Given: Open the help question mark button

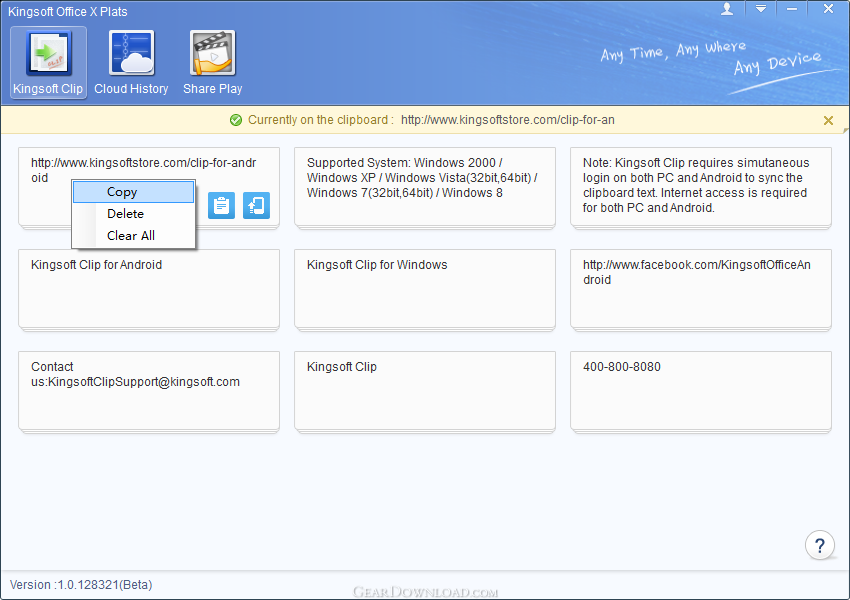Looking at the screenshot, I should pos(820,545).
